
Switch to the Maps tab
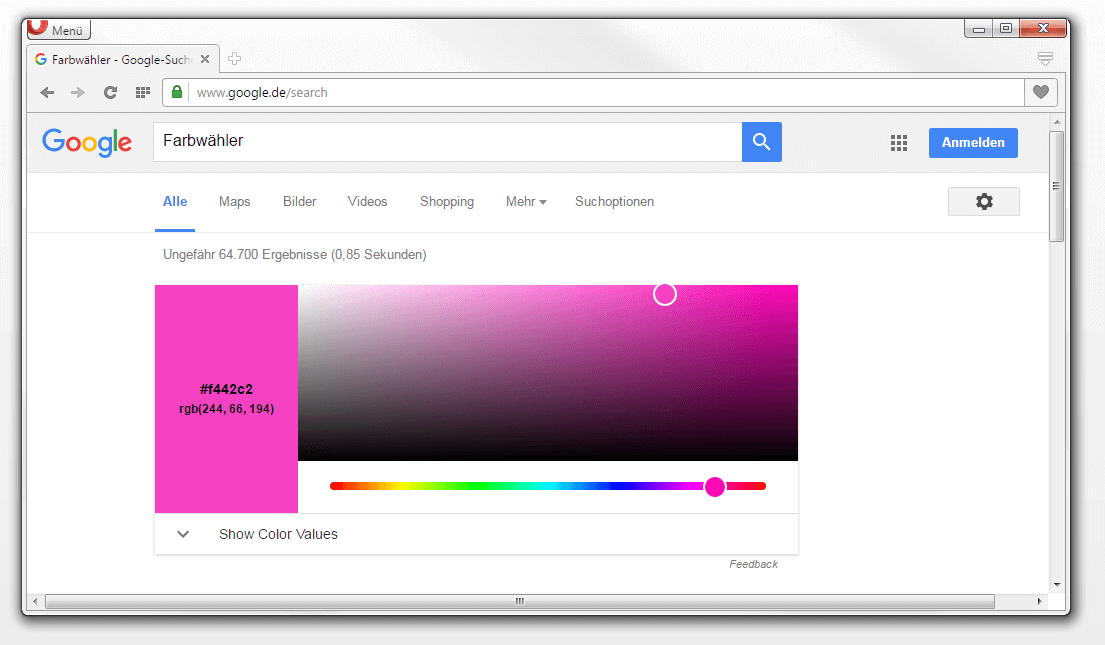[x=235, y=202]
